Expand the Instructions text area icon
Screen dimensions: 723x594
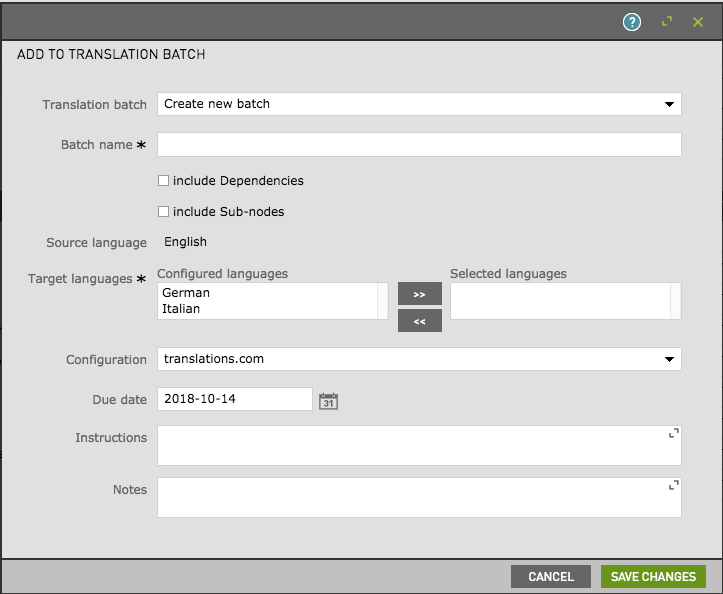(673, 433)
